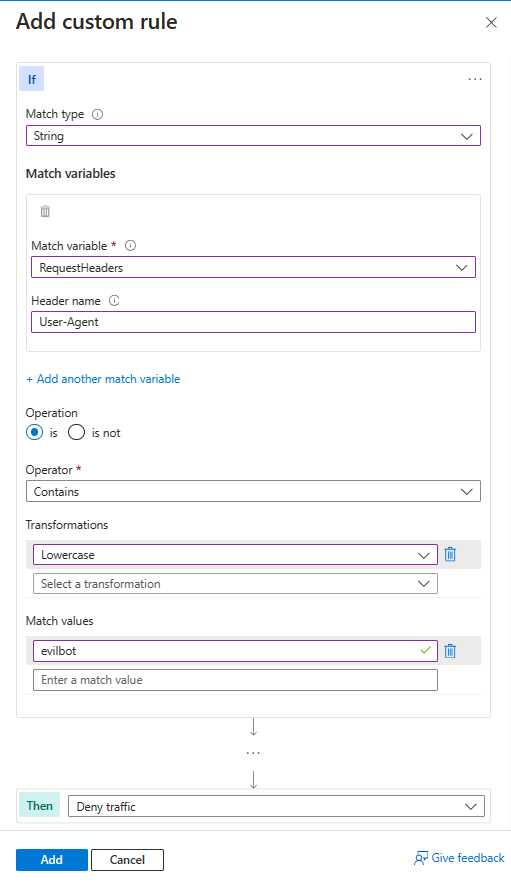Open the Deny traffic action dropdown
Screen dimensions: 511x885
[276, 807]
